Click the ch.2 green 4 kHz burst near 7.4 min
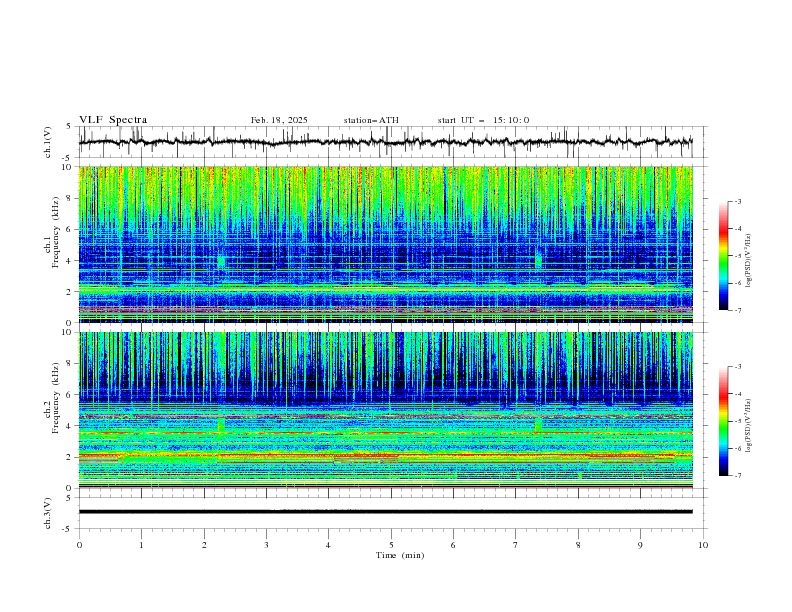 click(x=538, y=425)
